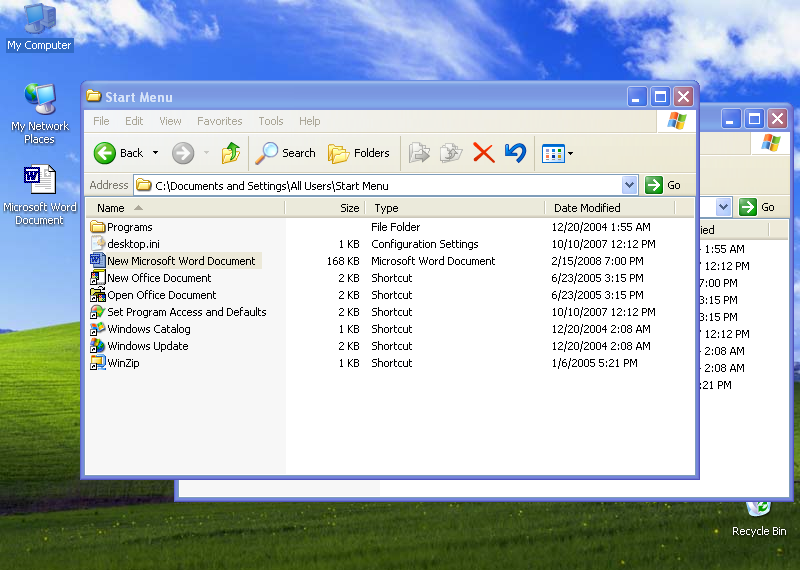
Task: Click the Go button in Start Menu window
Action: pyautogui.click(x=663, y=185)
